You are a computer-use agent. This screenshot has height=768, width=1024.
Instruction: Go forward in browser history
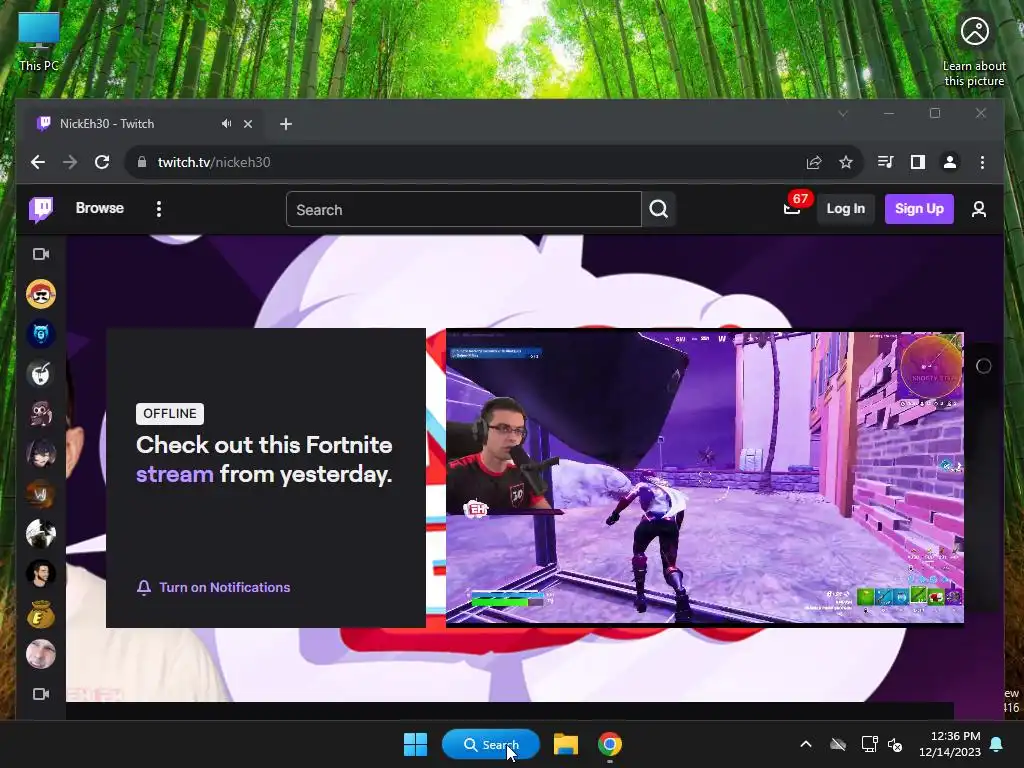tap(70, 162)
